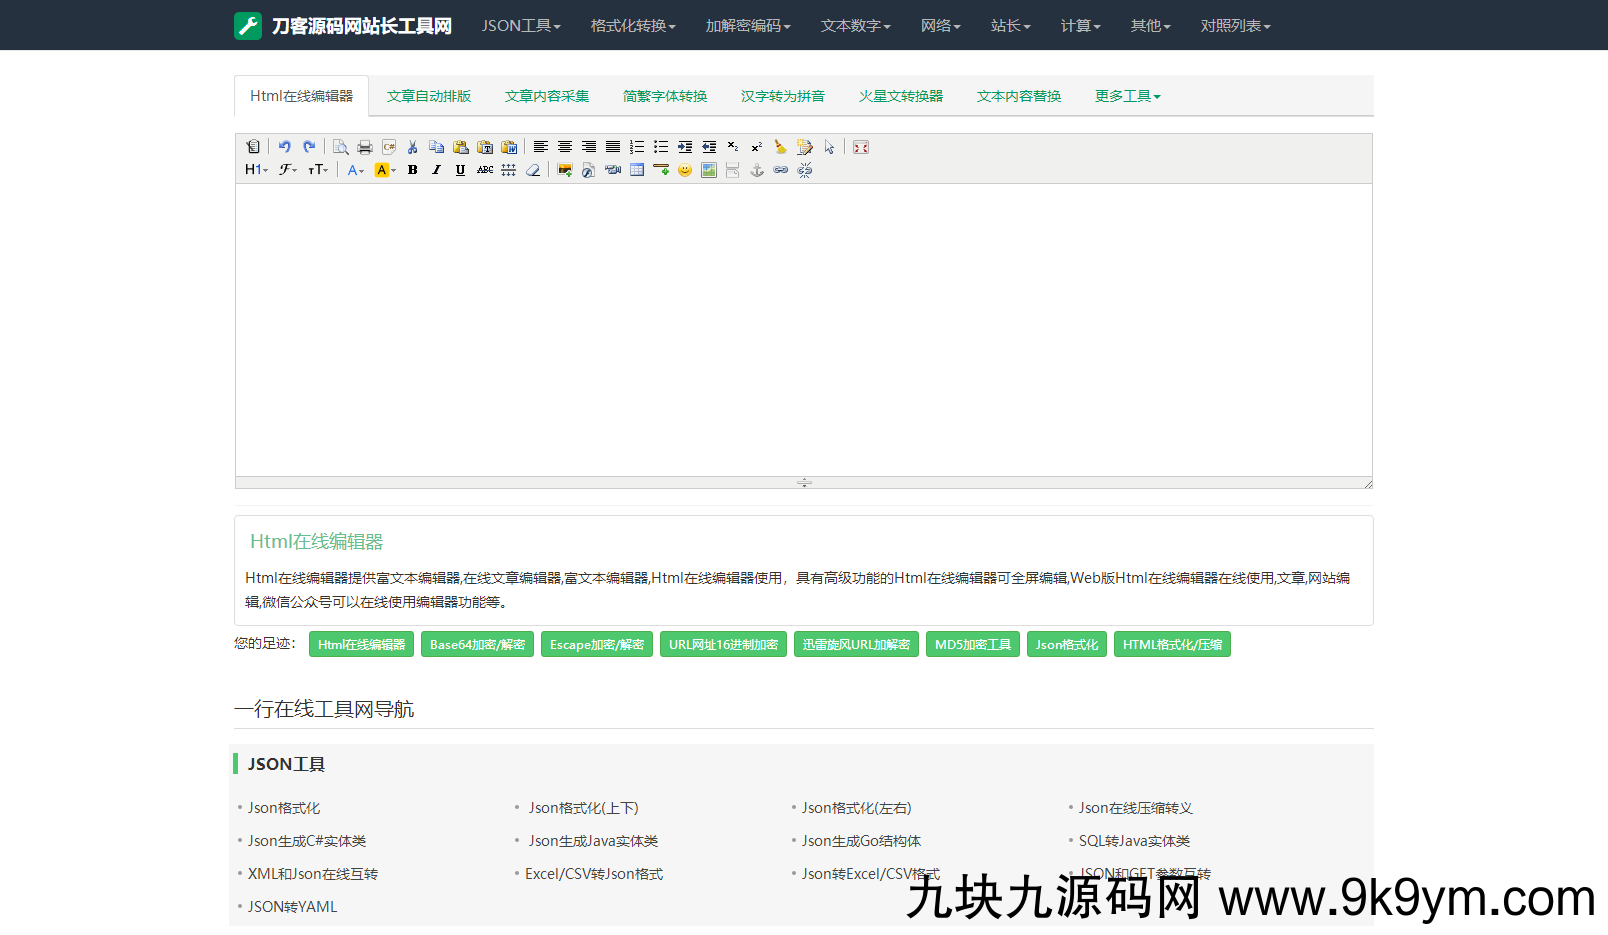Viewport: 1608px width, 935px height.
Task: Click the print icon
Action: coord(365,147)
